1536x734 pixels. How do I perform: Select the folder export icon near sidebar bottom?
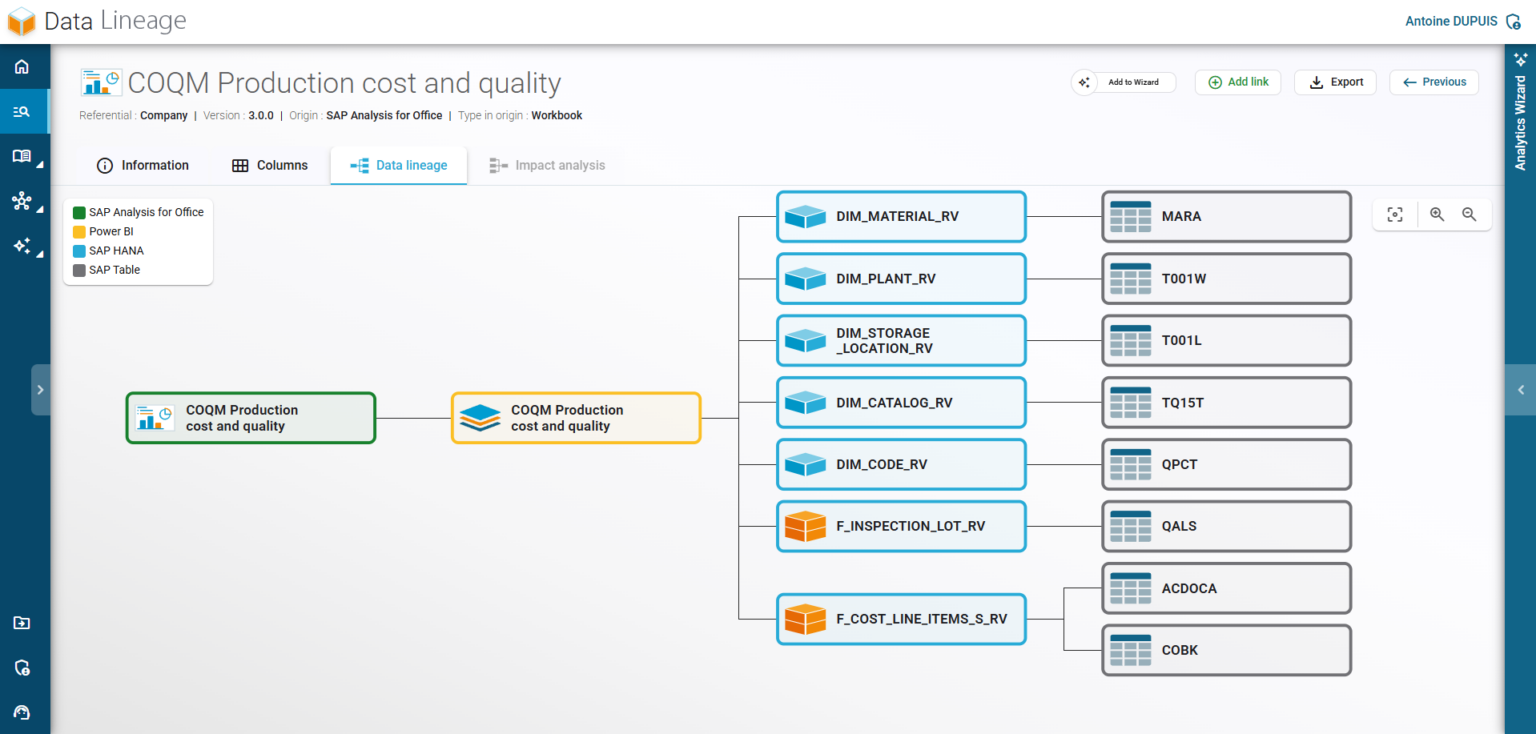(21, 622)
